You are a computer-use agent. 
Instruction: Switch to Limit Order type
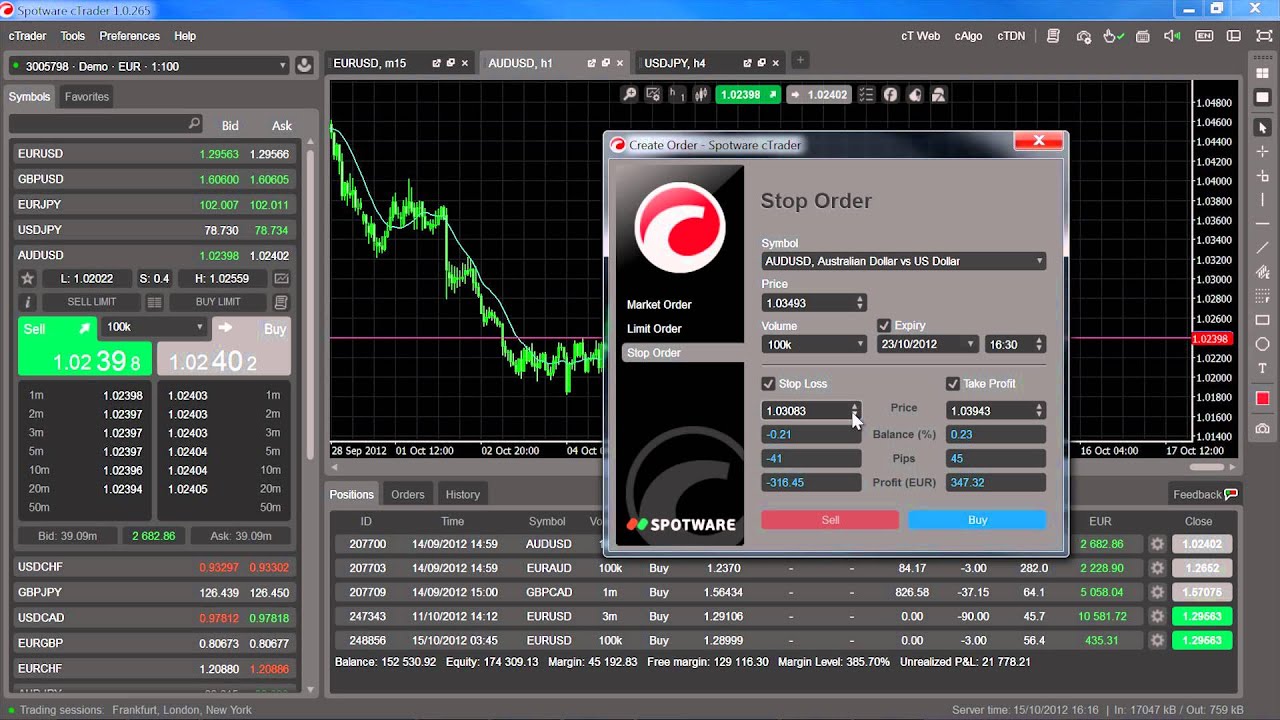tap(654, 329)
